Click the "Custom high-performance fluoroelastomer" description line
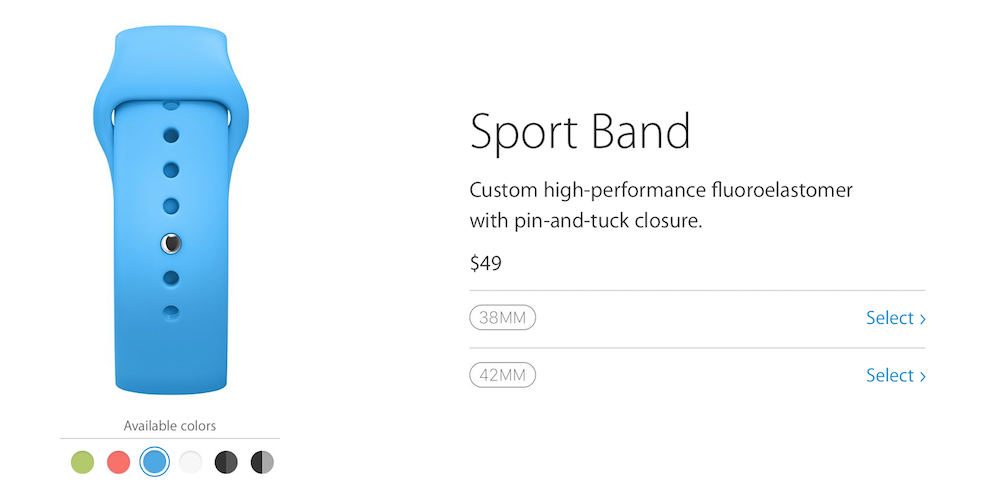 [x=660, y=190]
